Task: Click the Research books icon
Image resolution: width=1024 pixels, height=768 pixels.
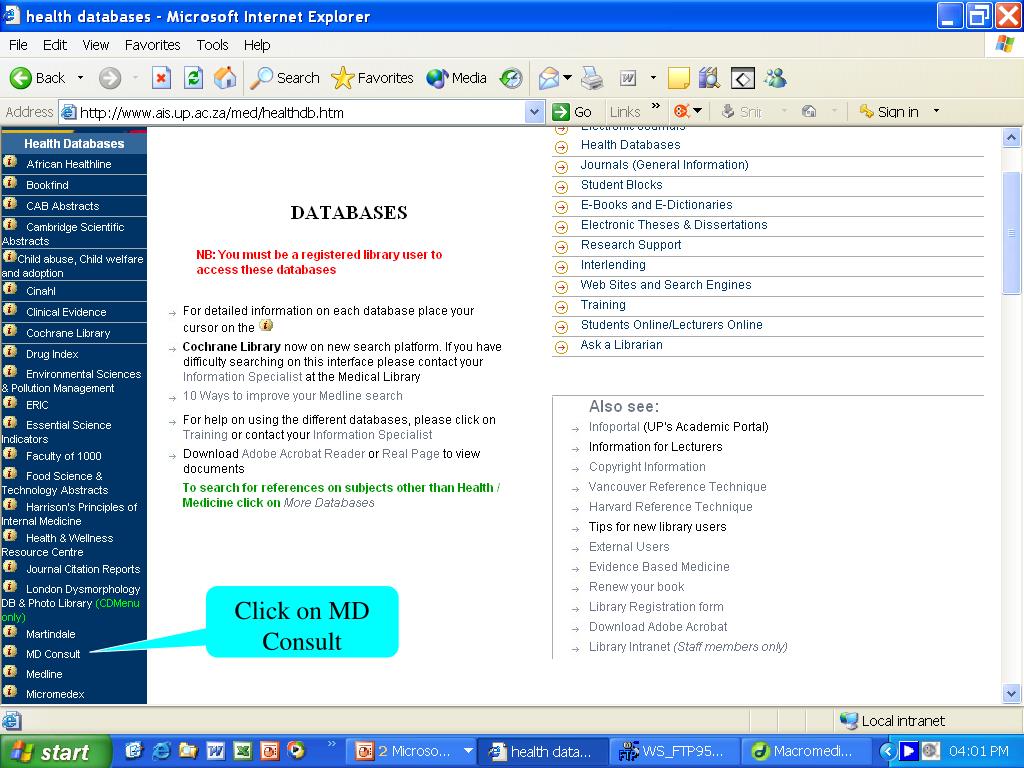Action: pos(709,78)
